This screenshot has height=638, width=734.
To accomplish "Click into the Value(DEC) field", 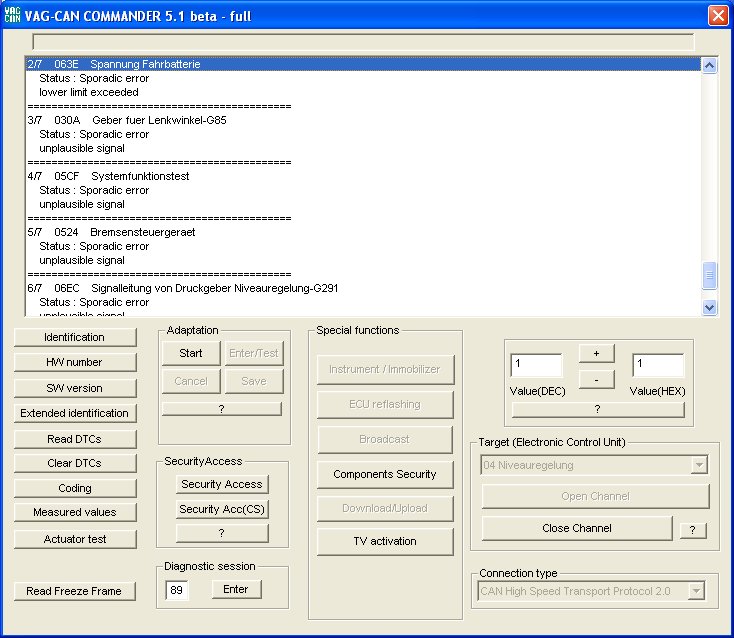I will [536, 365].
